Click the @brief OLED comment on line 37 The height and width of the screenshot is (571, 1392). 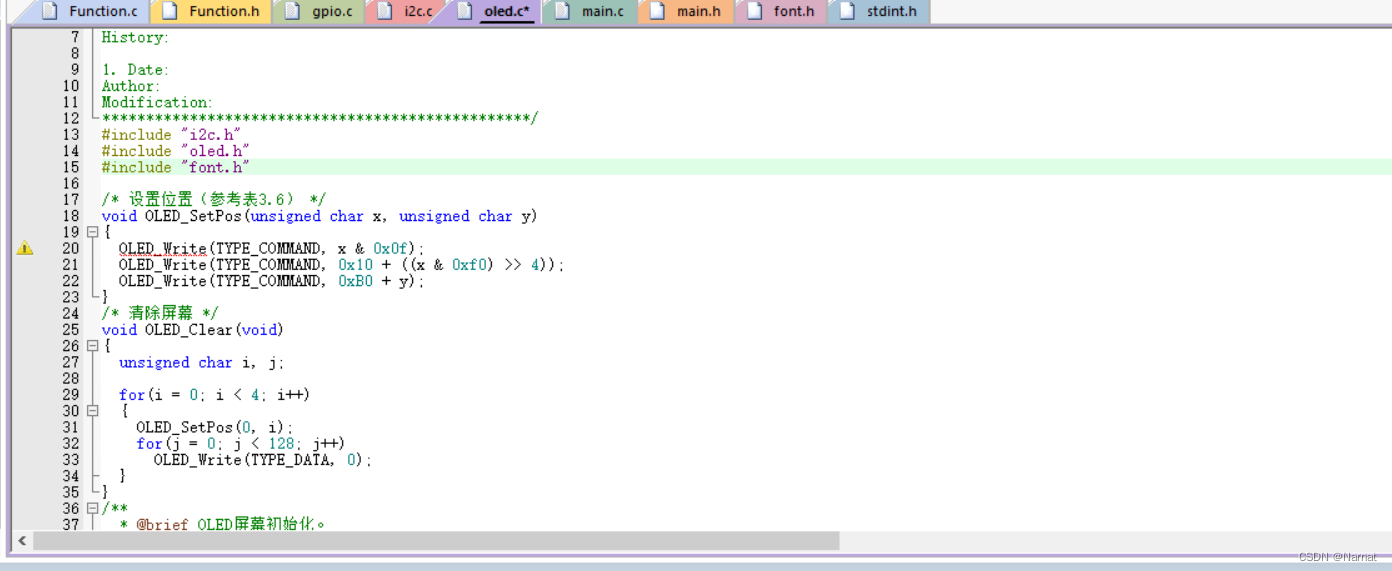click(223, 524)
